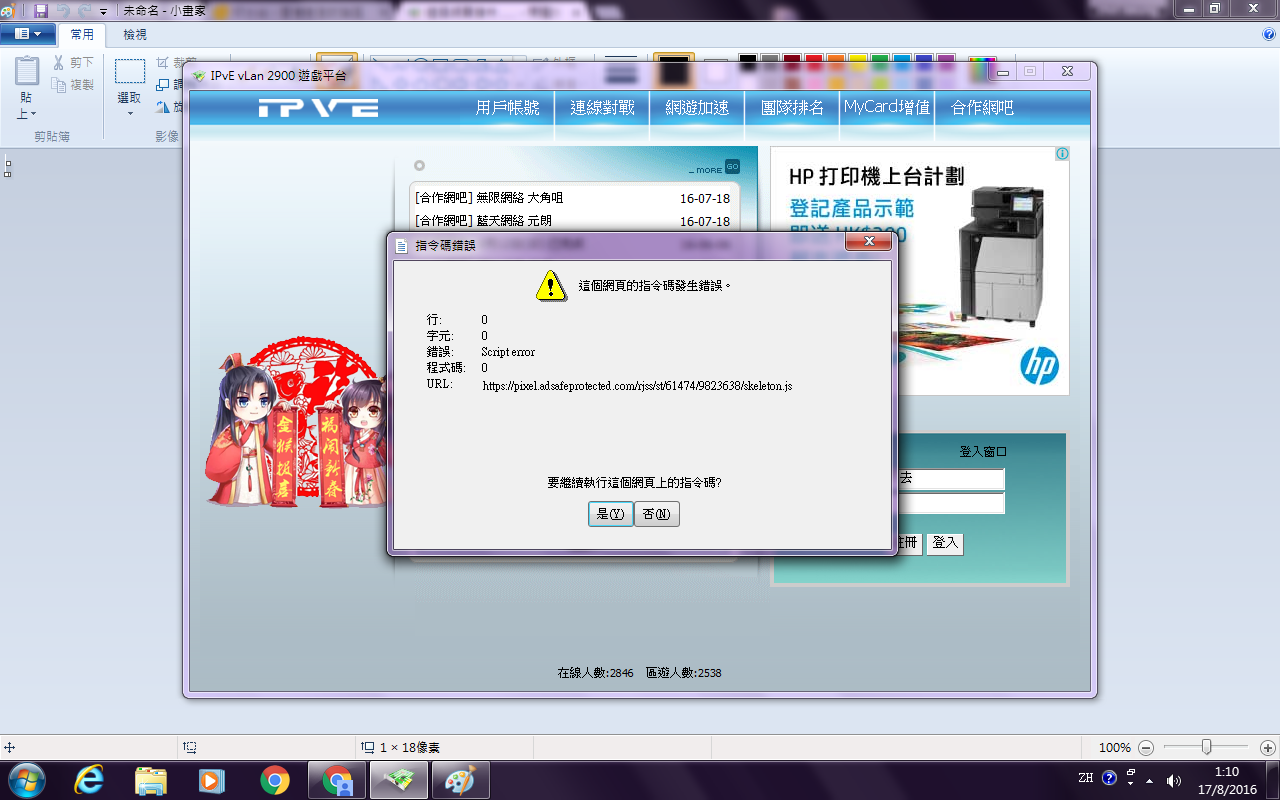The image size is (1280, 800).
Task: Switch to the 檢視 ribbon tab in Paint
Action: coord(135,34)
